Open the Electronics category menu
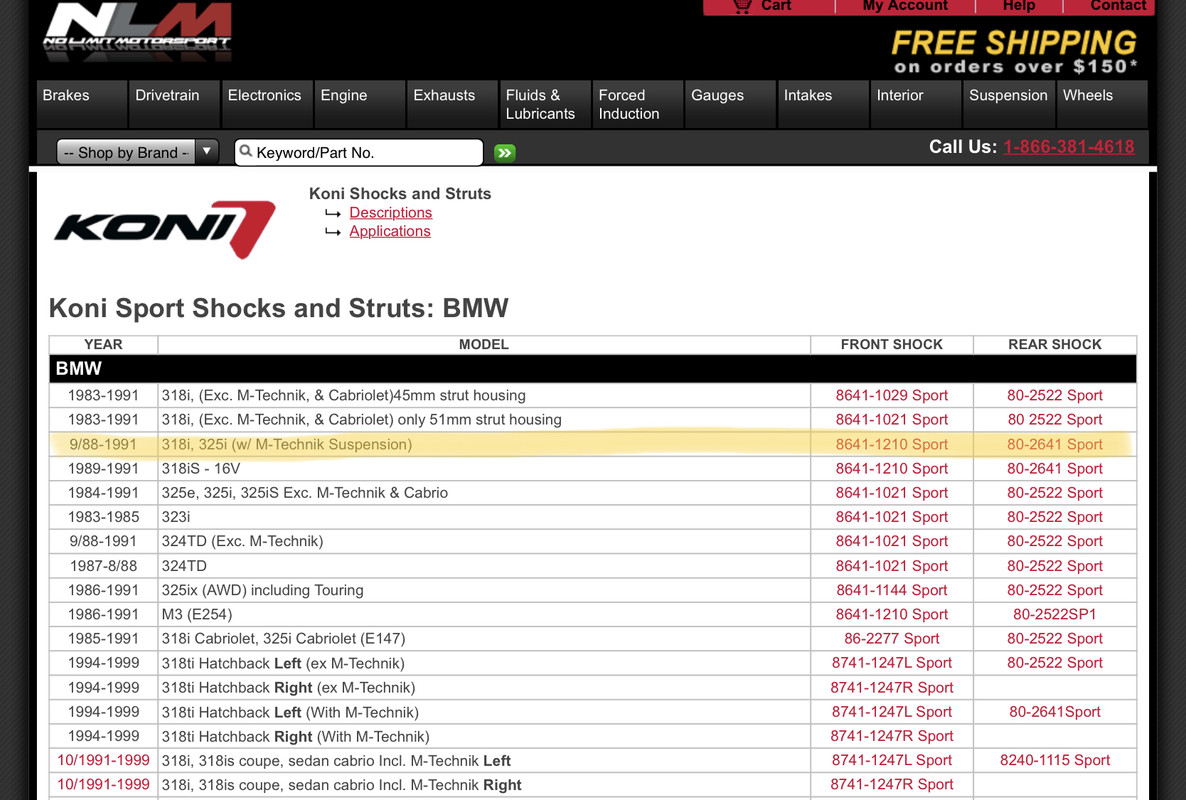This screenshot has height=800, width=1186. [x=267, y=104]
